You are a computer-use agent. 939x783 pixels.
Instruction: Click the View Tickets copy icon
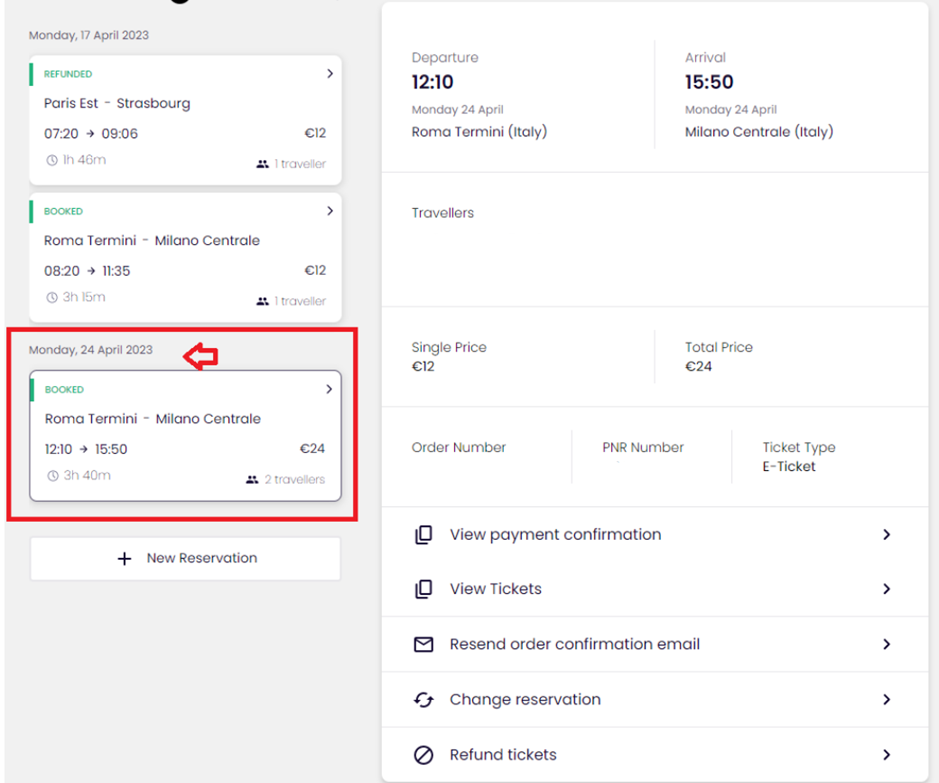[423, 589]
